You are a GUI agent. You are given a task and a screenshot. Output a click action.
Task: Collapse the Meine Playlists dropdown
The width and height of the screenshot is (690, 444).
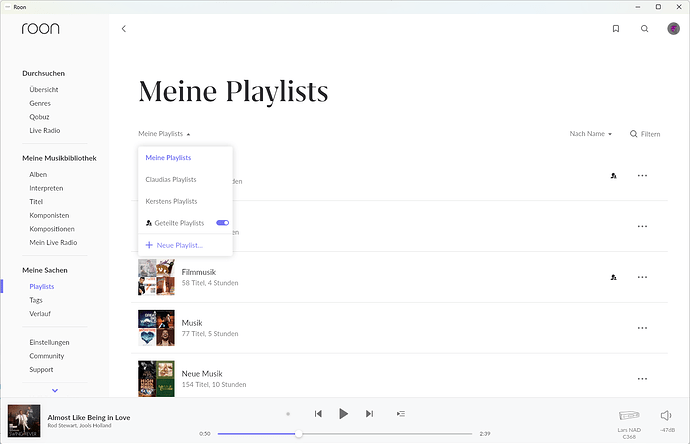pos(164,134)
